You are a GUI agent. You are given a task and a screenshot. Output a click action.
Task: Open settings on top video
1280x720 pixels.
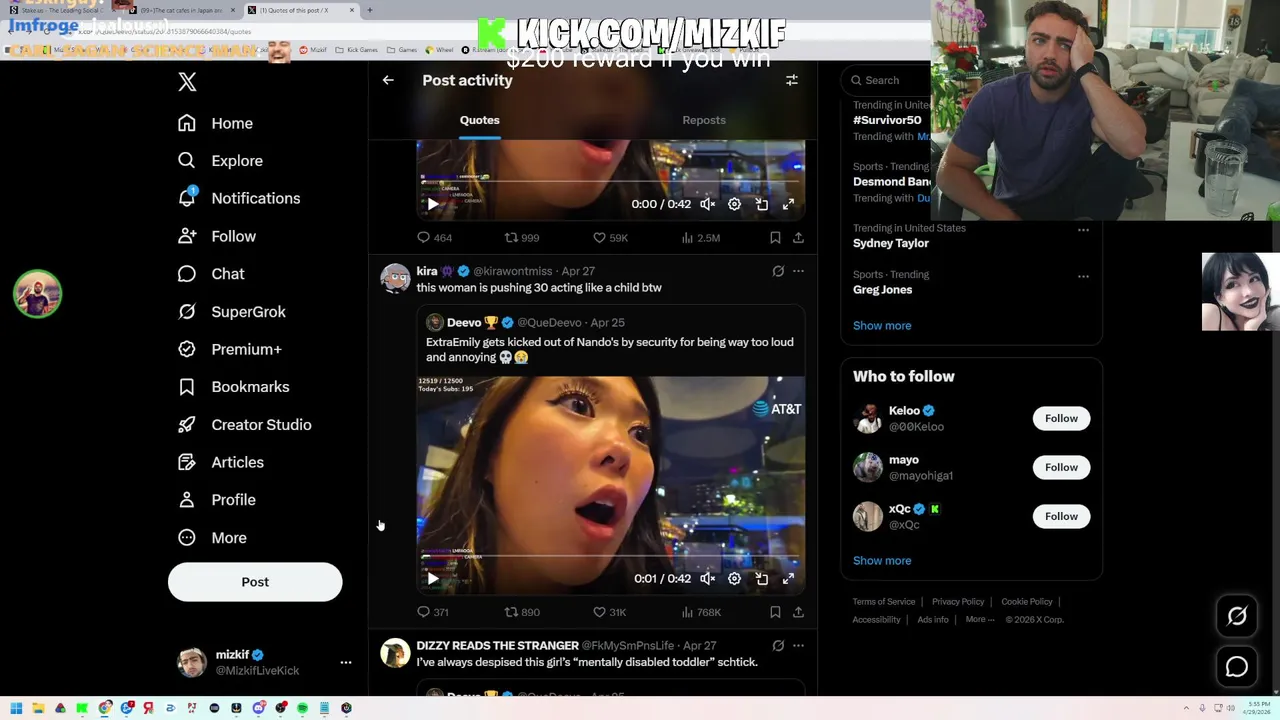coord(734,204)
